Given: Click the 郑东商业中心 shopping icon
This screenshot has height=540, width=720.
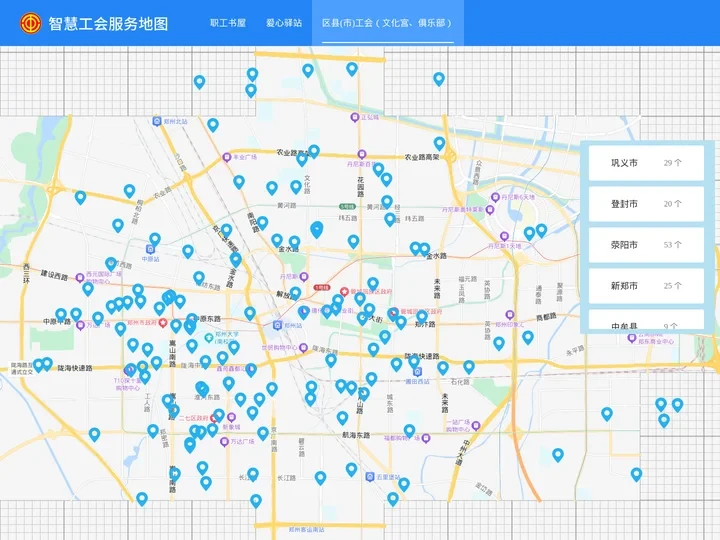Looking at the screenshot, I should [632, 338].
